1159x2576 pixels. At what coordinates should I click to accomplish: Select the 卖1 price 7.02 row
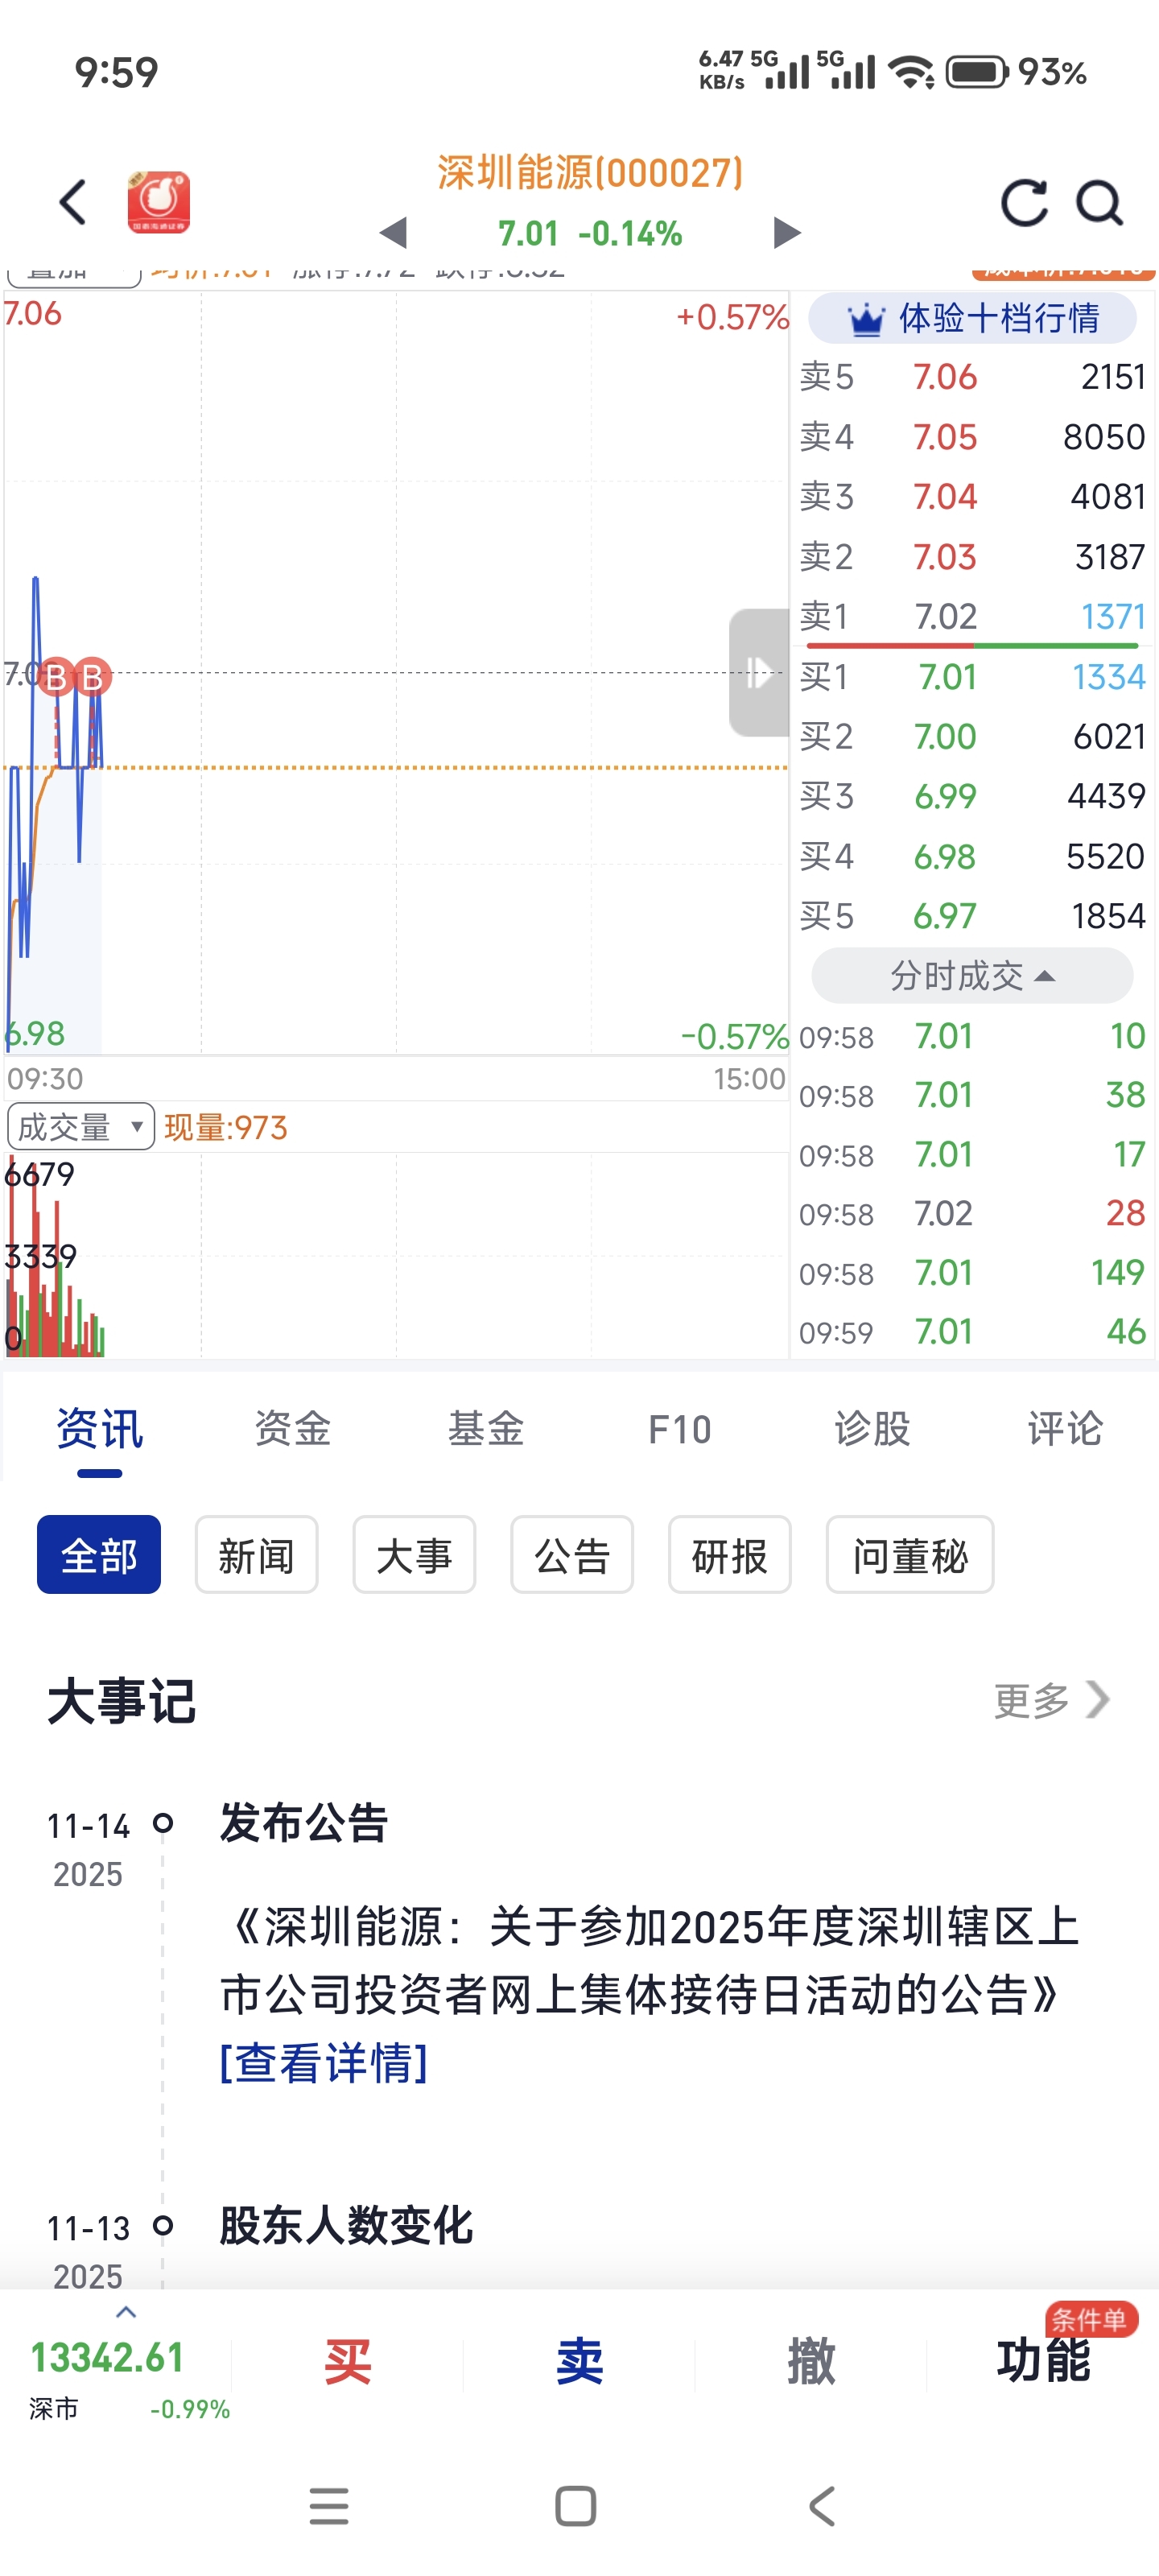(972, 616)
